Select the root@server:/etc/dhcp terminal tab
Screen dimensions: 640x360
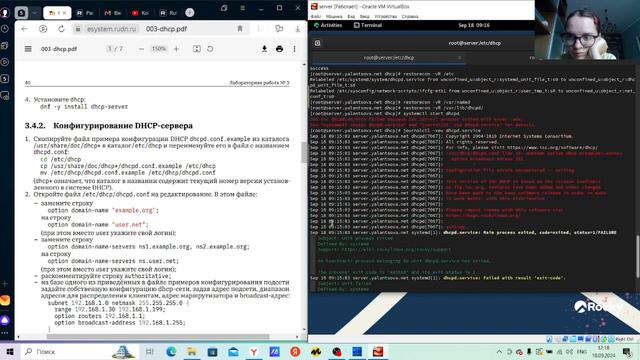388,58
